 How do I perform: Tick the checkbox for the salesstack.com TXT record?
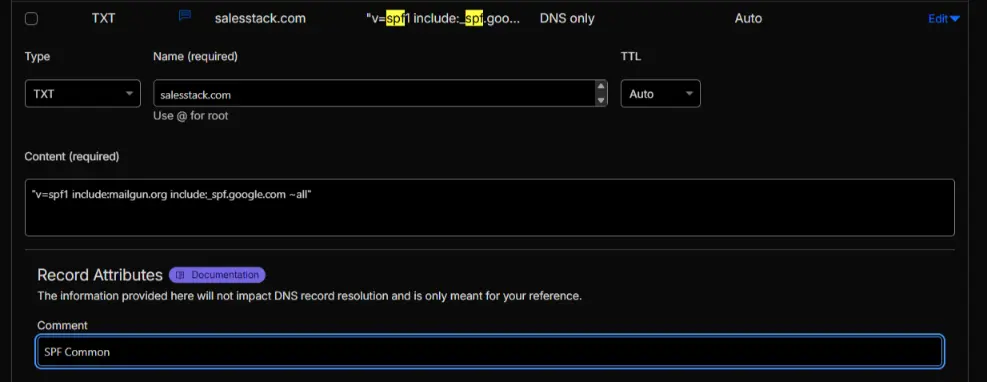pyautogui.click(x=31, y=19)
